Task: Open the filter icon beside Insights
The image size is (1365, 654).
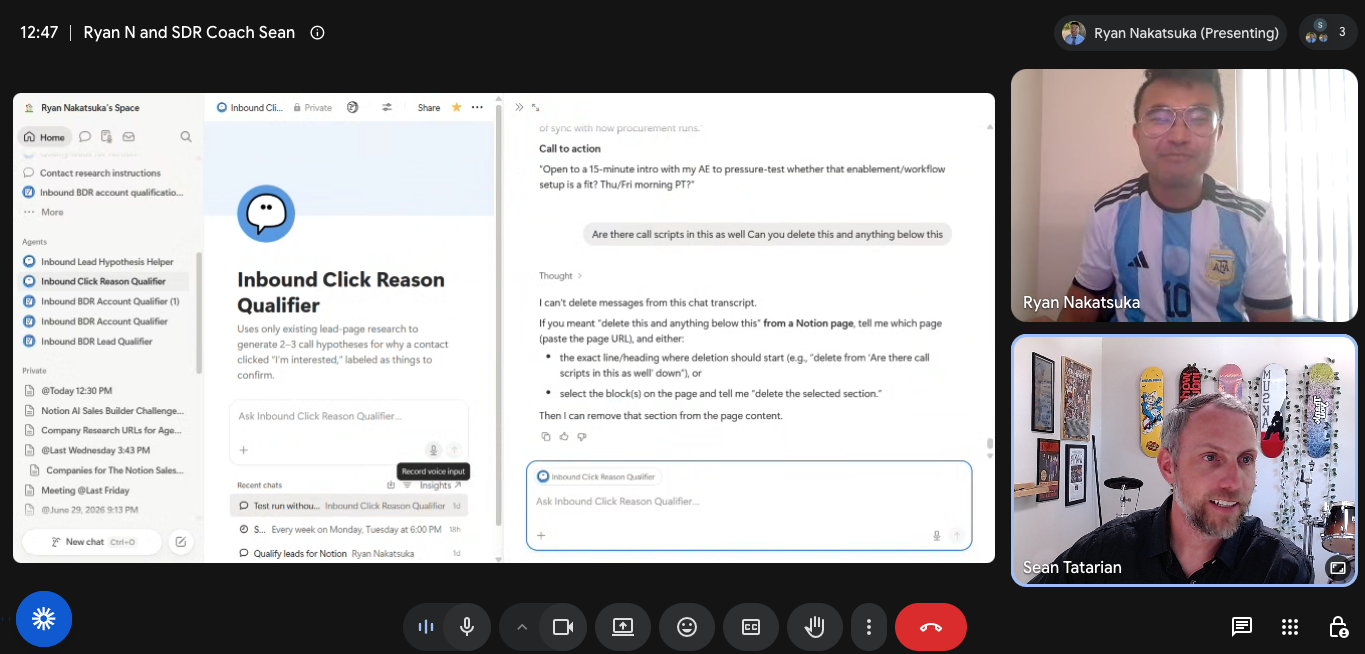Action: click(x=407, y=485)
